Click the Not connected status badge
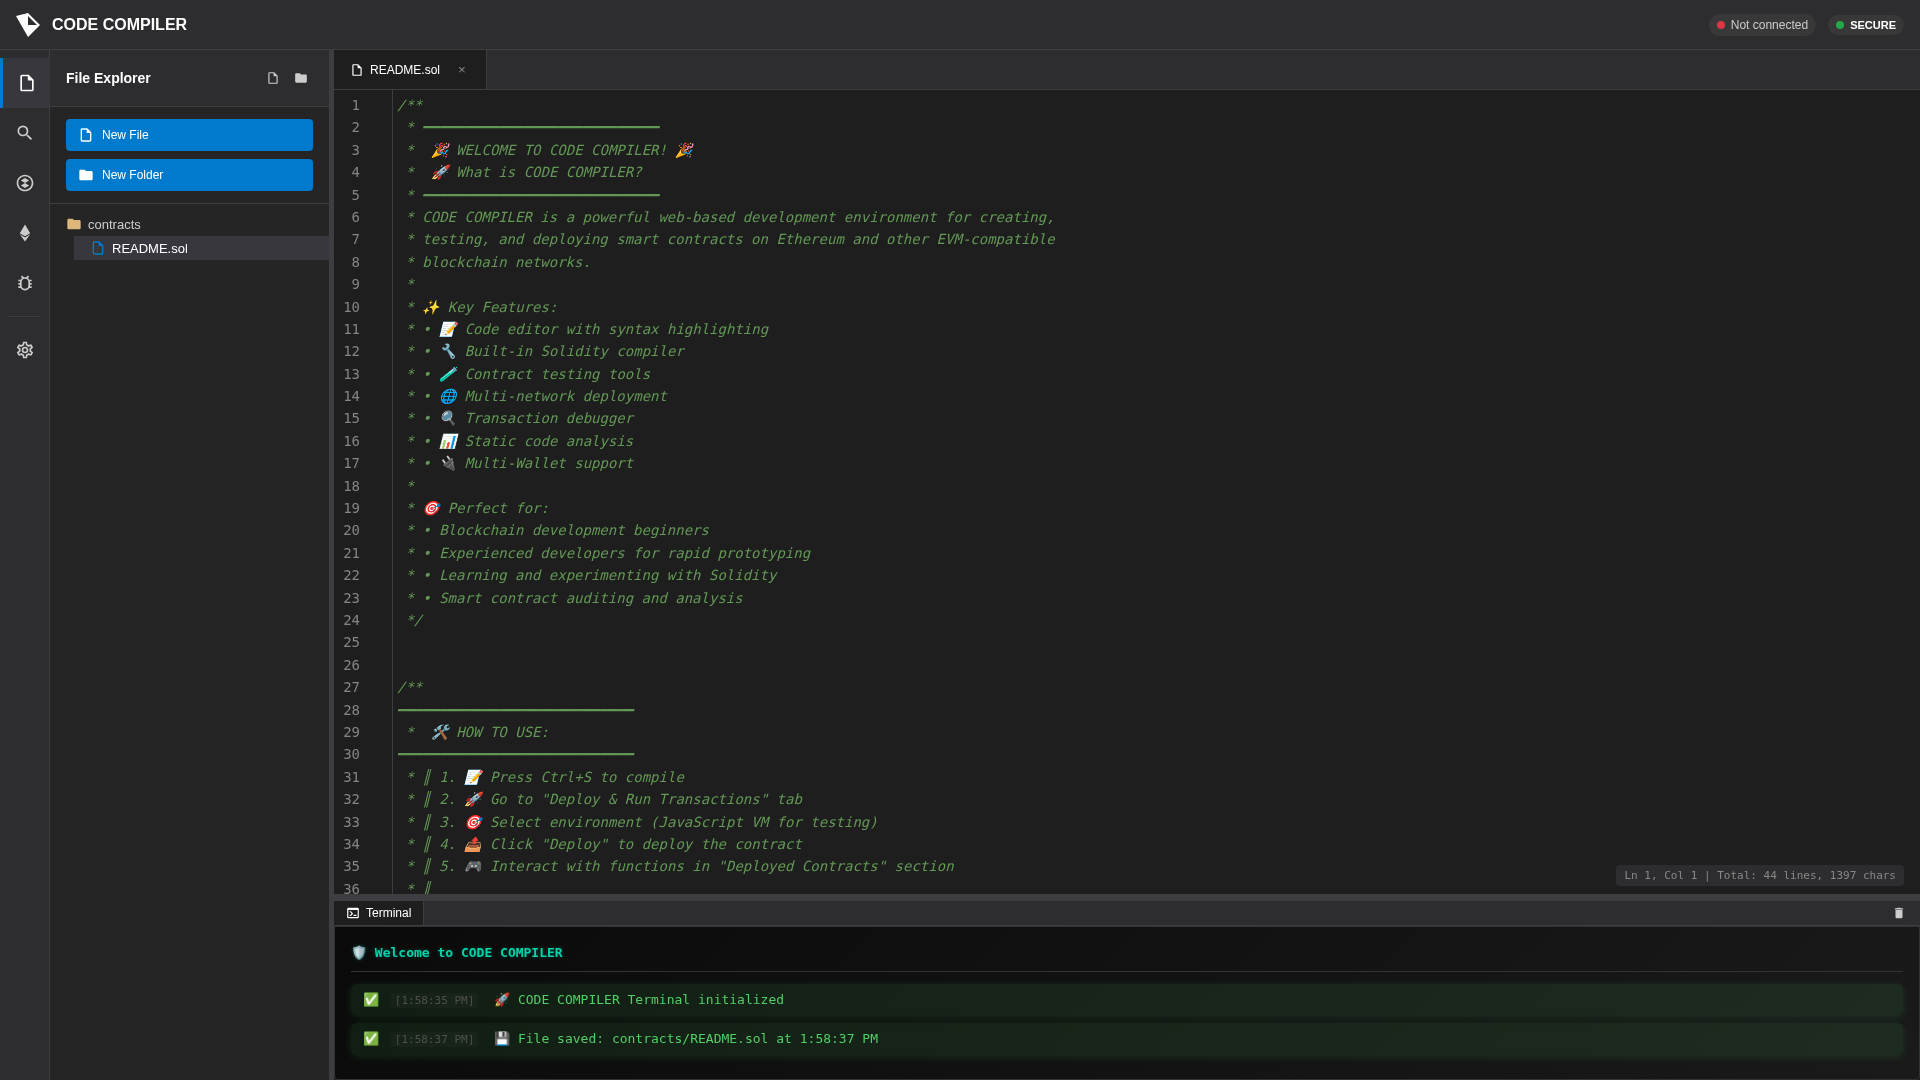 [1762, 25]
